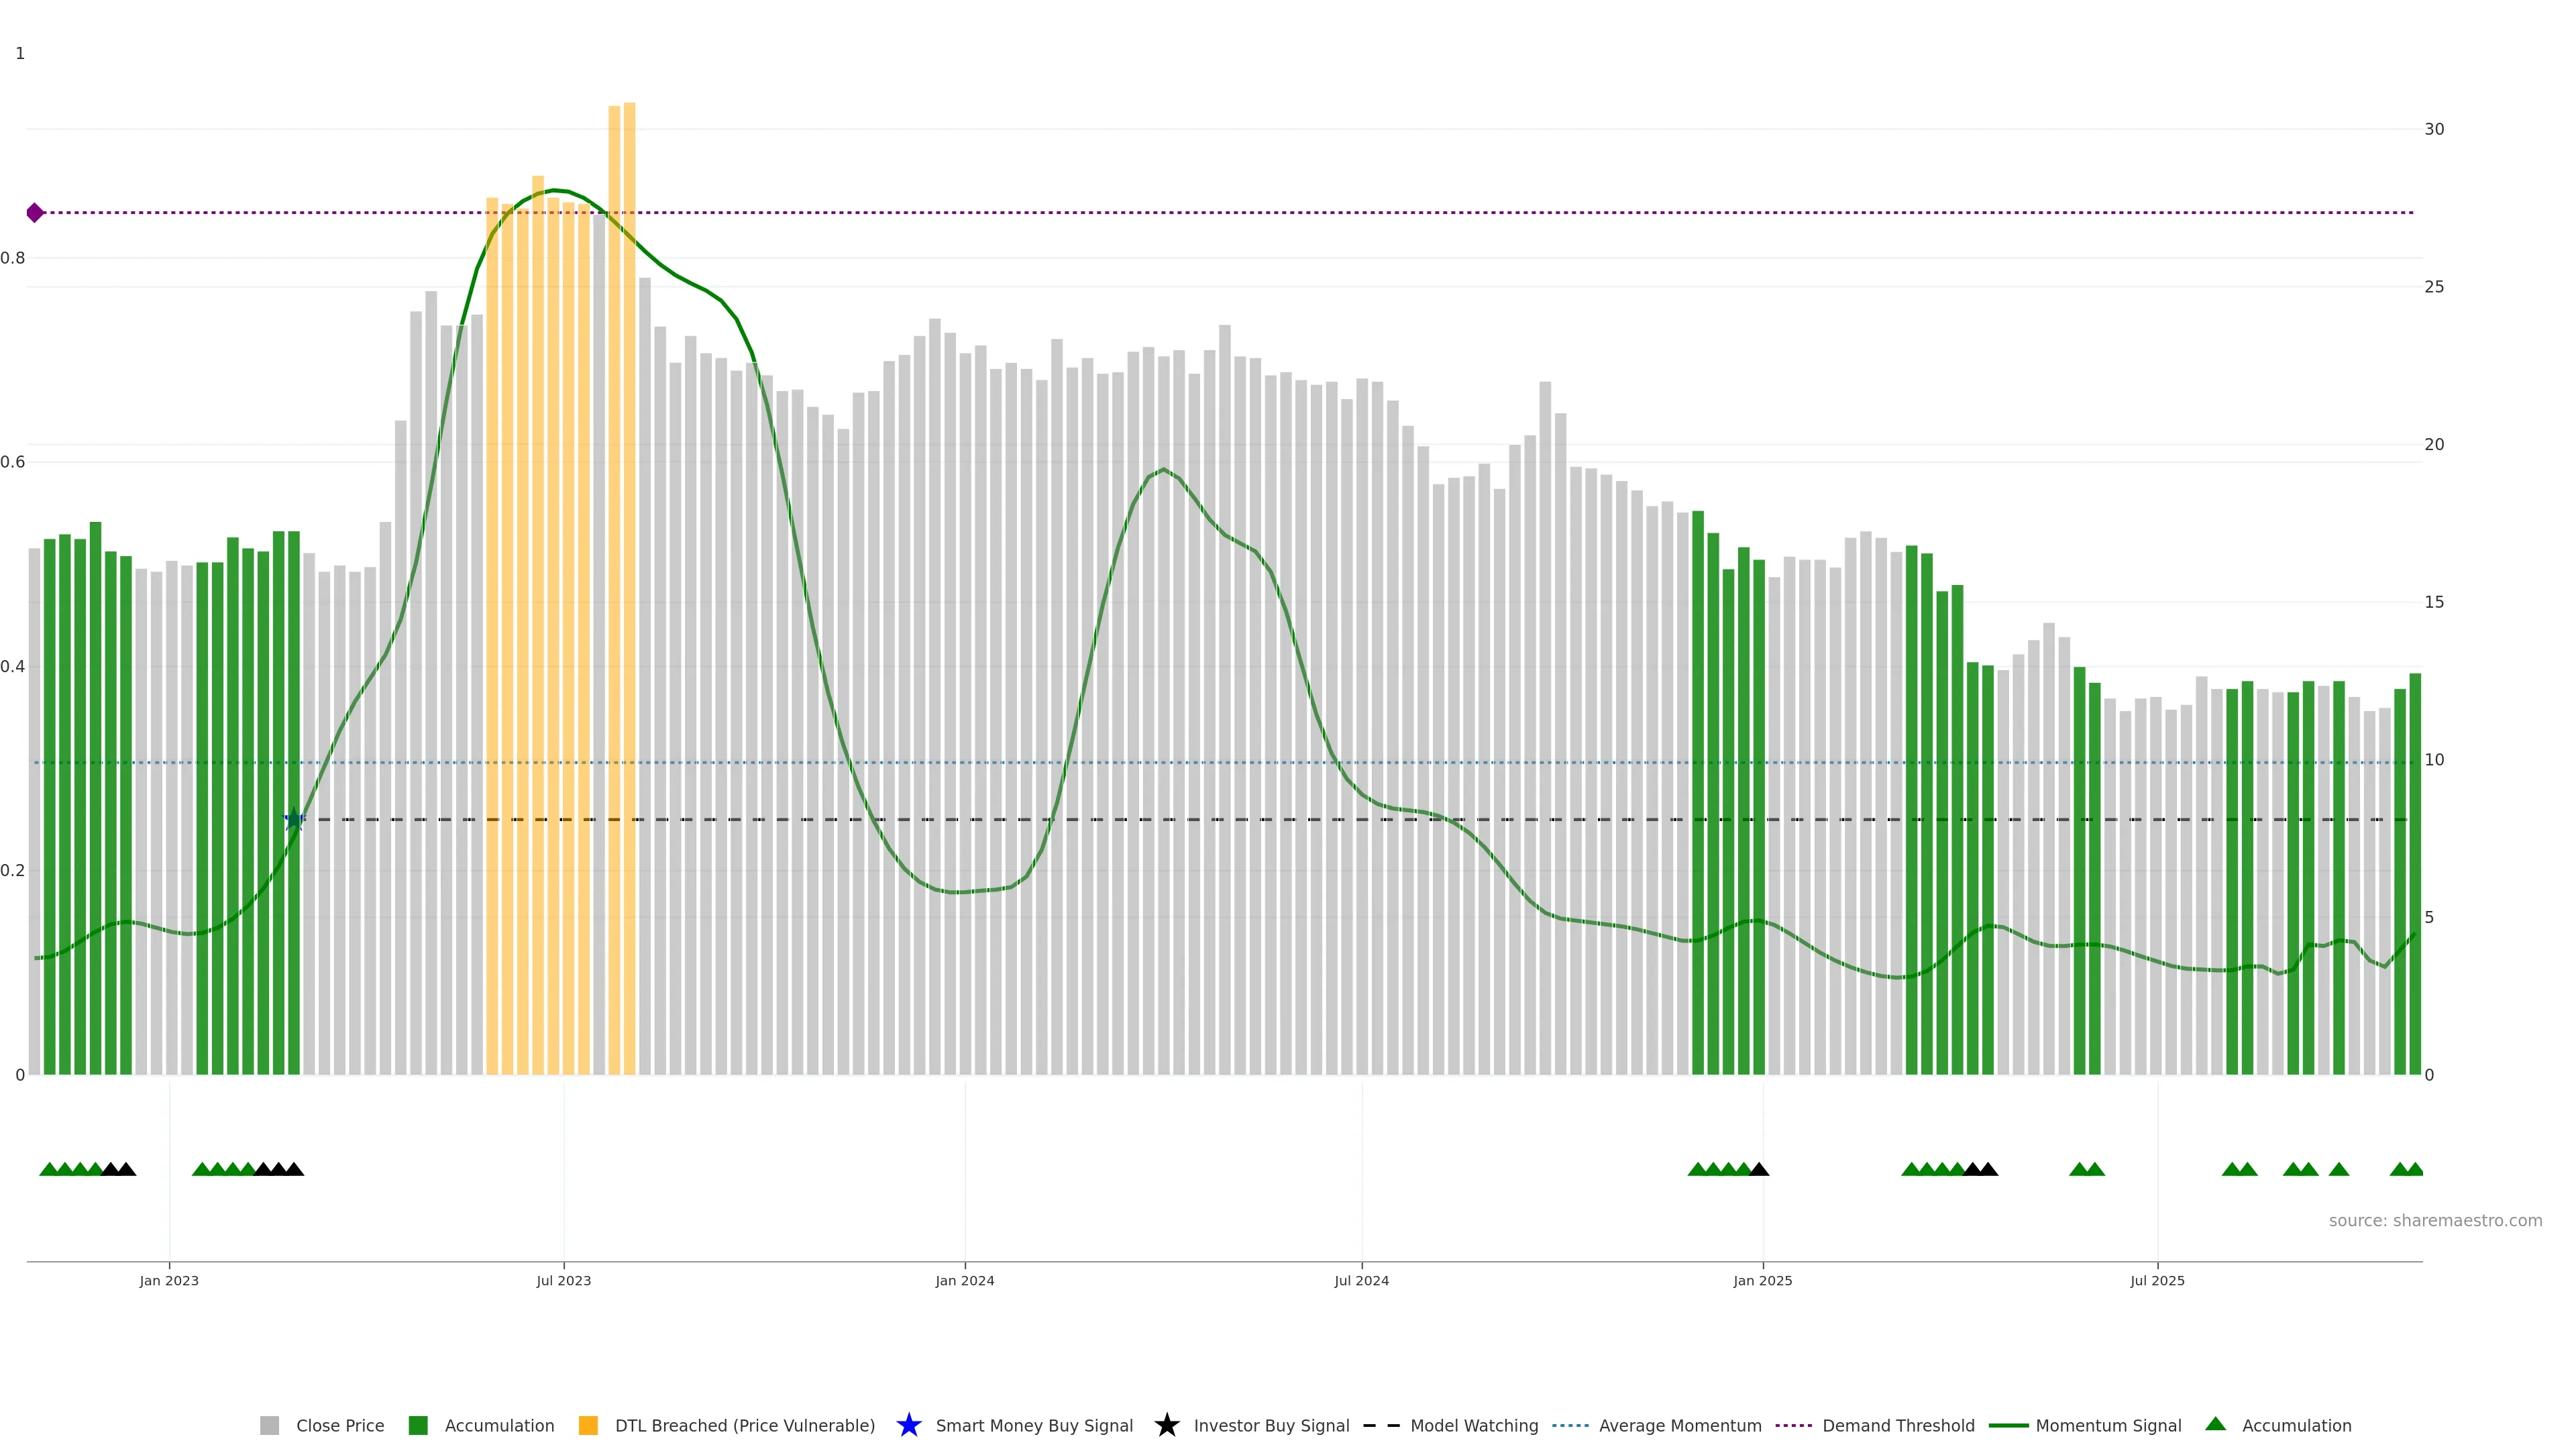Click the orange DTL Breached legend square

coord(588,1425)
